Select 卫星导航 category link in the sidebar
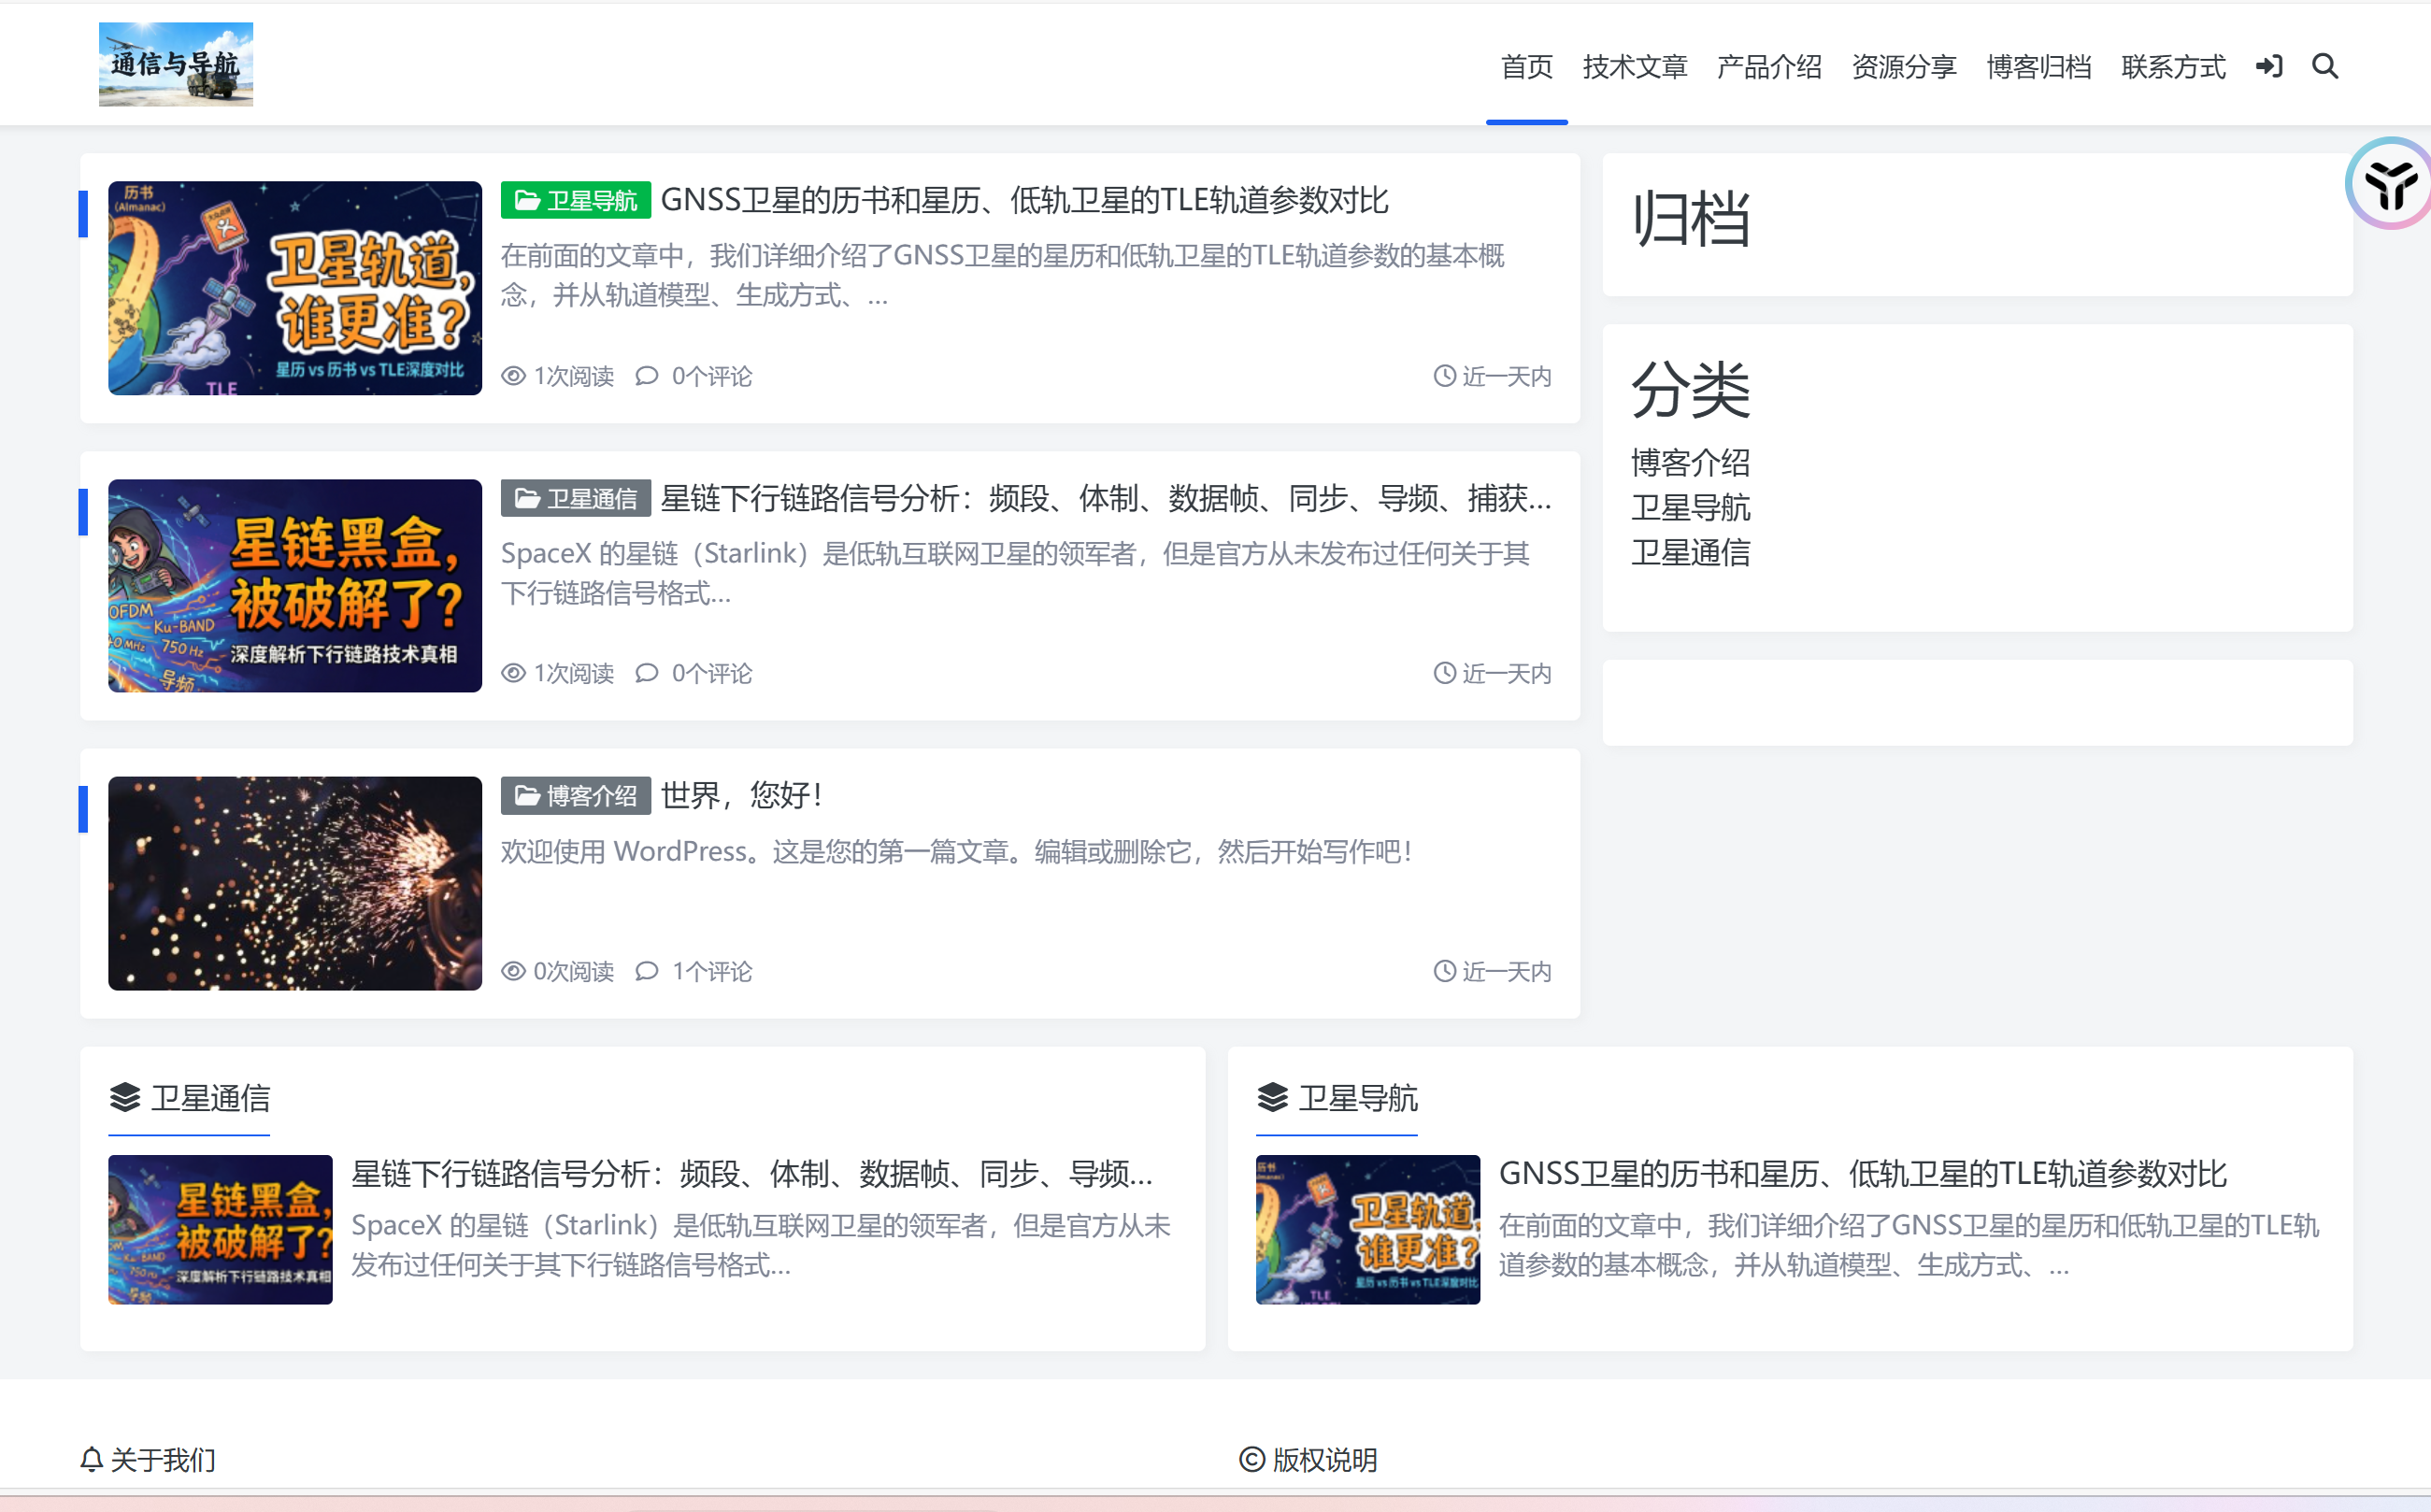2431x1512 pixels. (1691, 508)
